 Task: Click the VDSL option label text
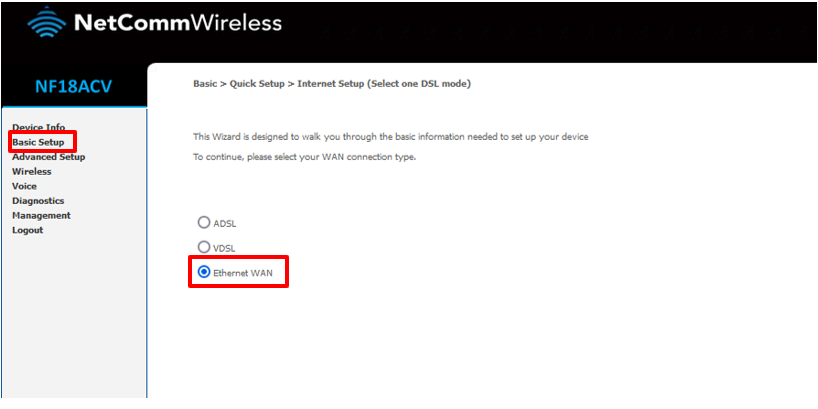[x=224, y=248]
